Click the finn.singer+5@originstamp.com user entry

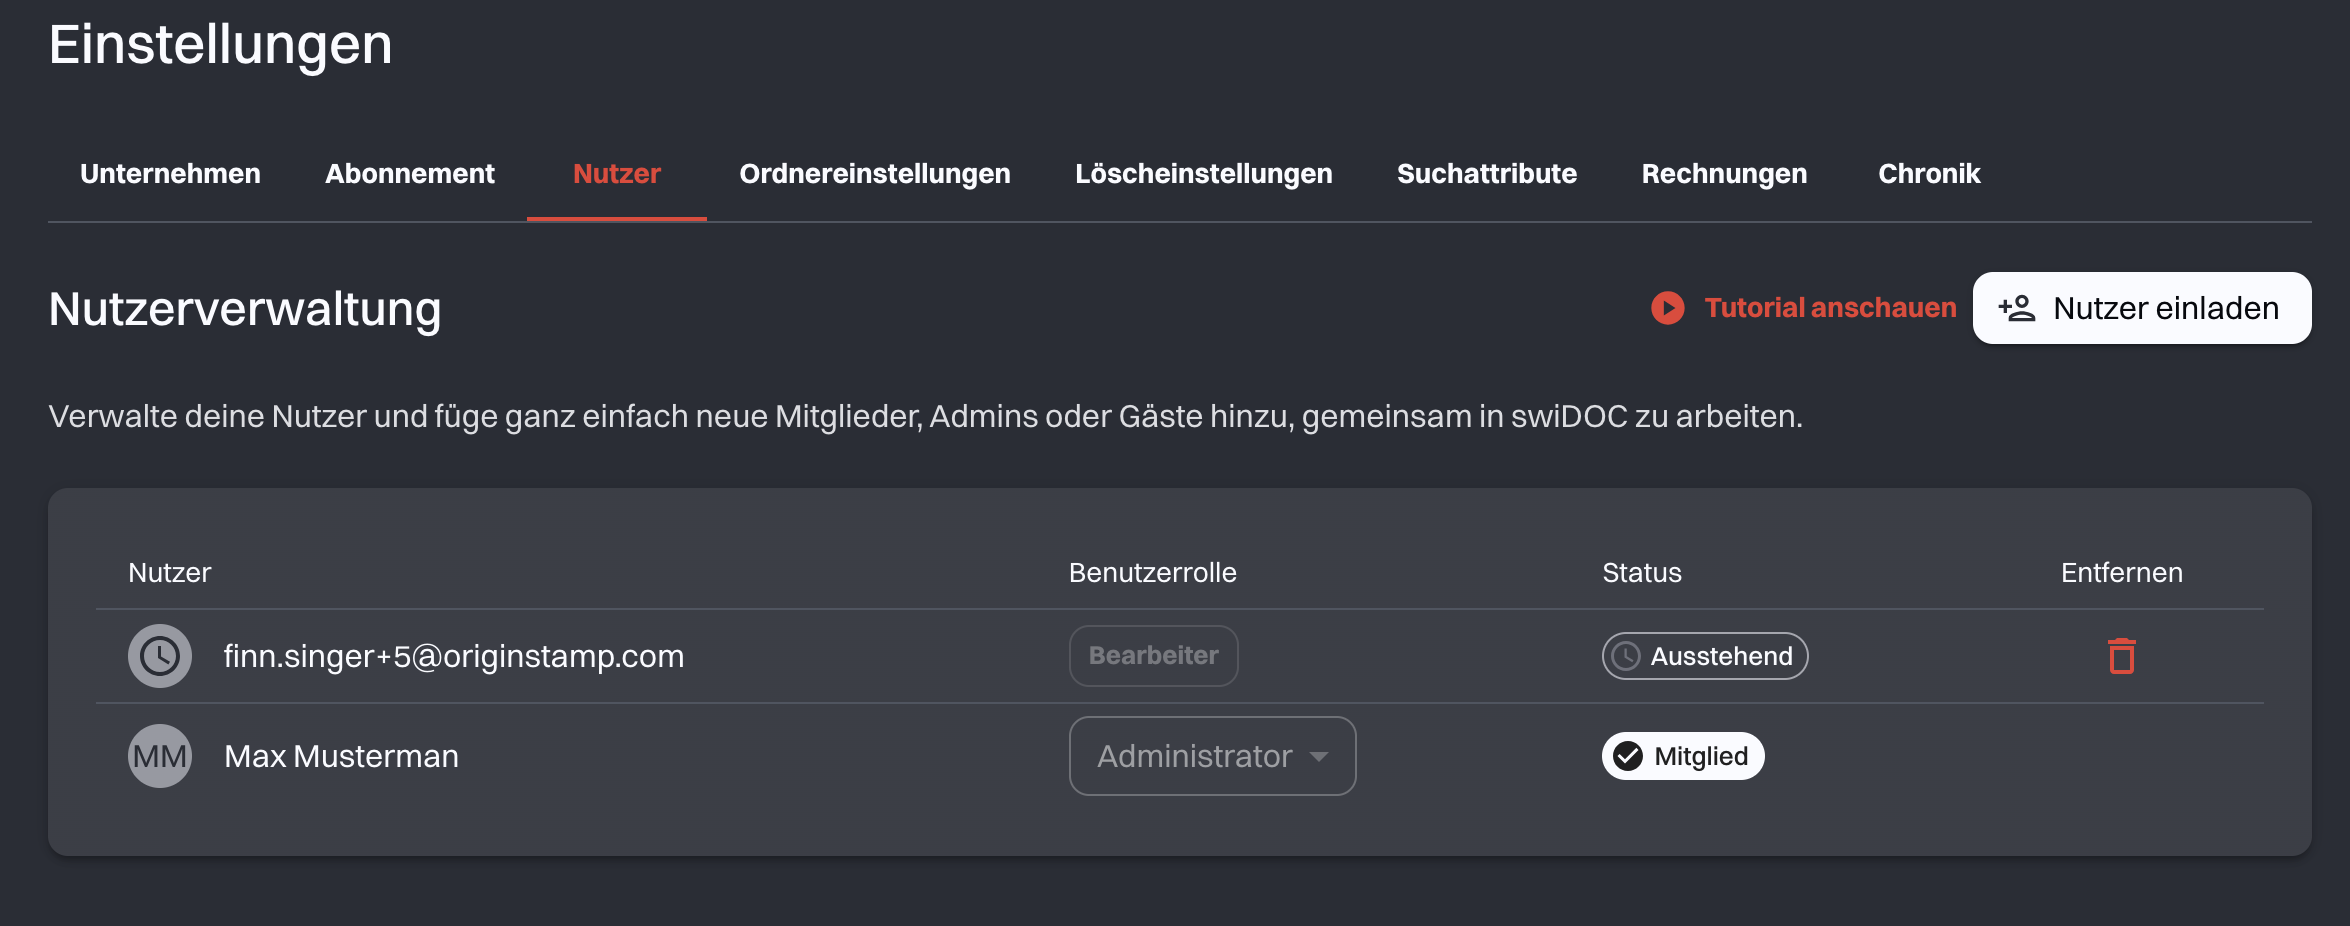click(454, 656)
